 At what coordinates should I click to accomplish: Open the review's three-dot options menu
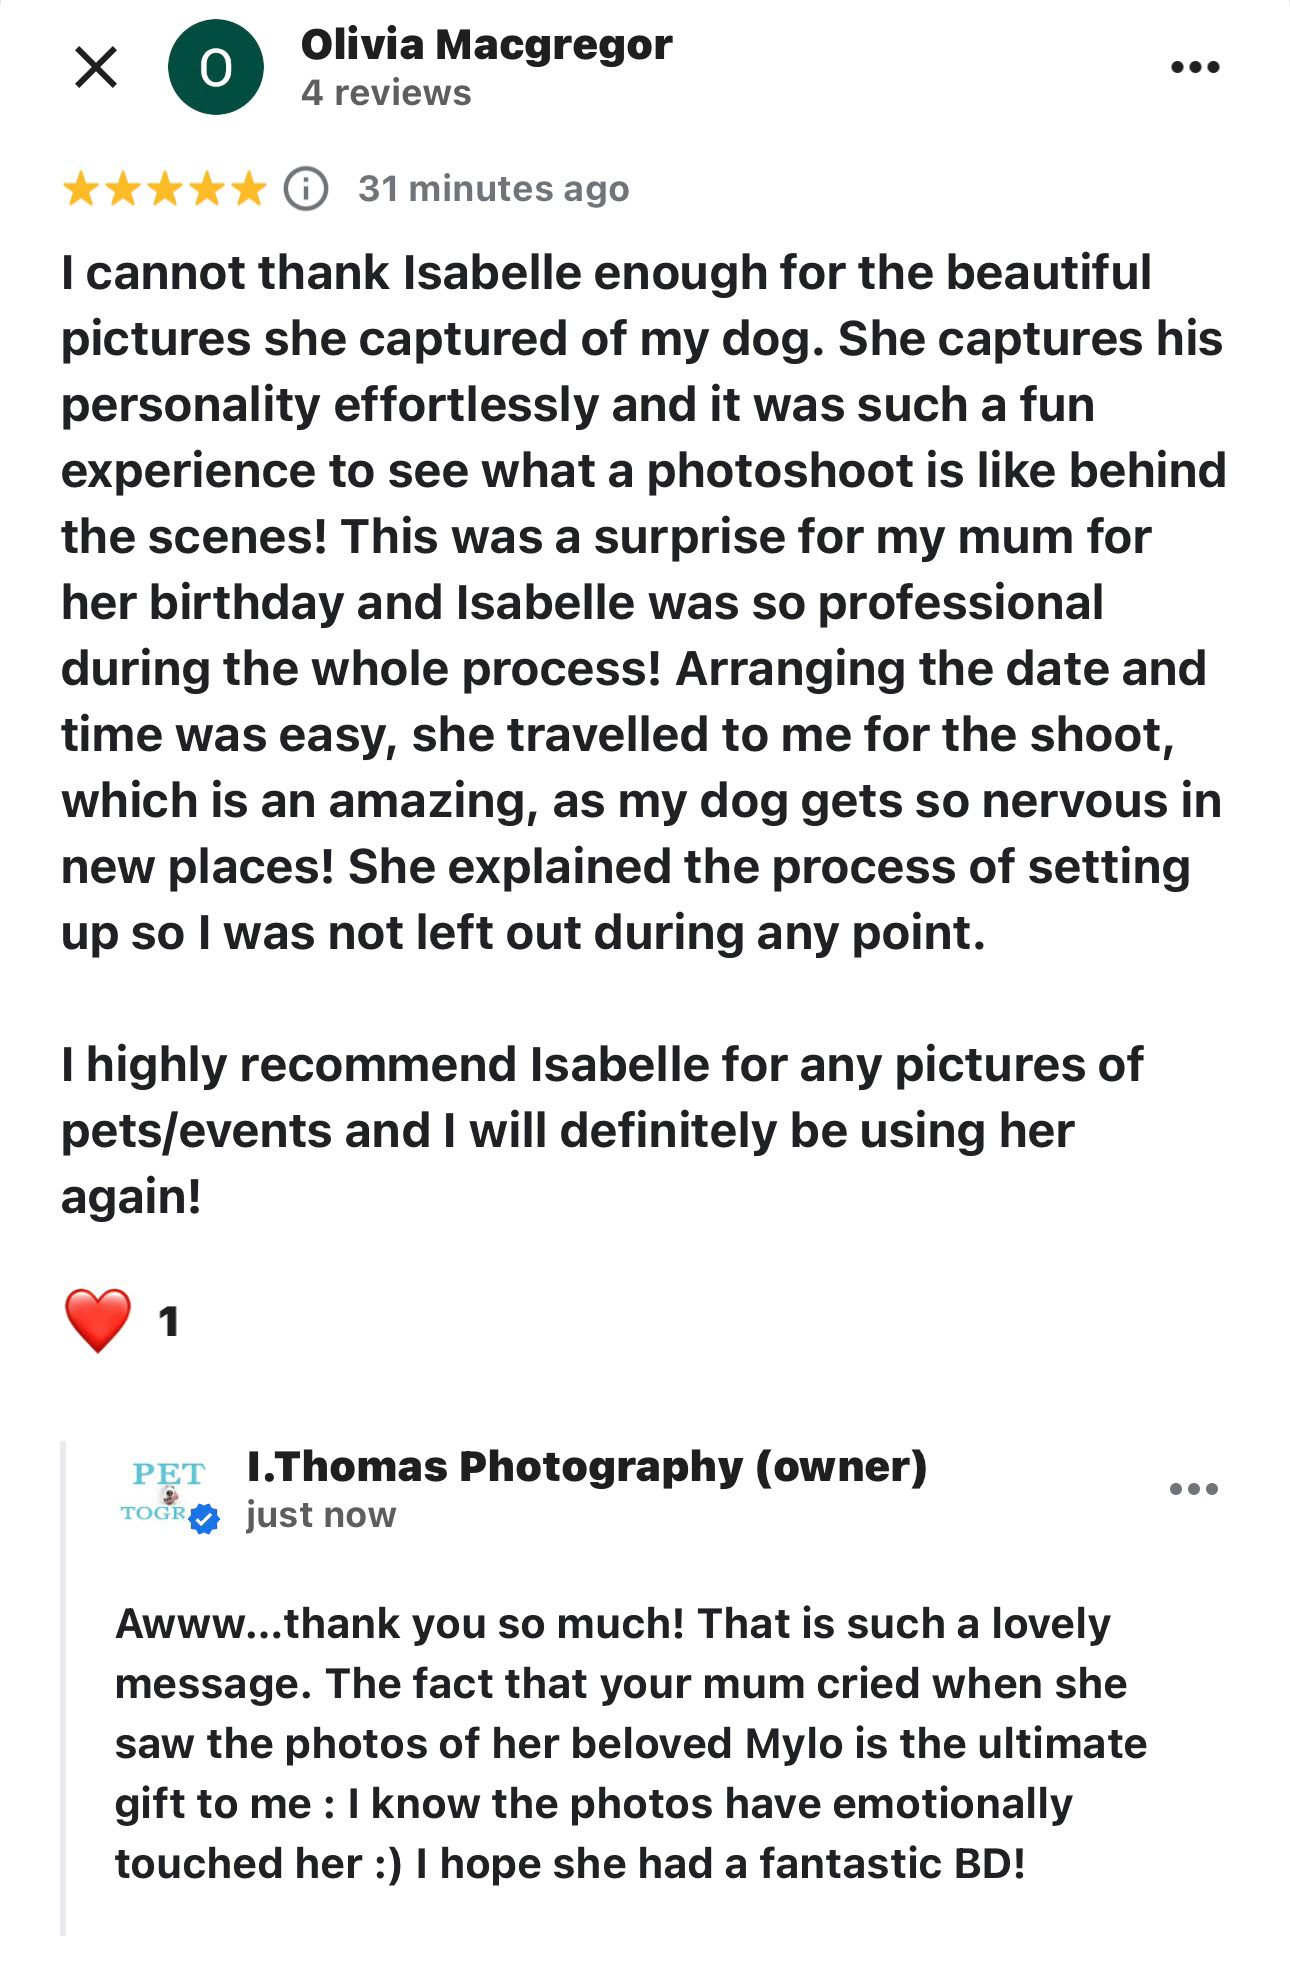tap(1194, 68)
